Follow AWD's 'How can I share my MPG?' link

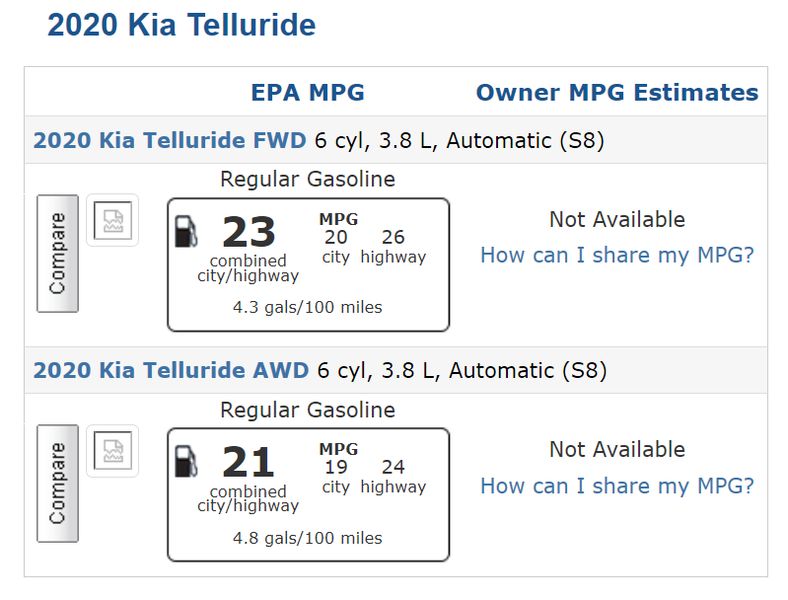pos(617,486)
